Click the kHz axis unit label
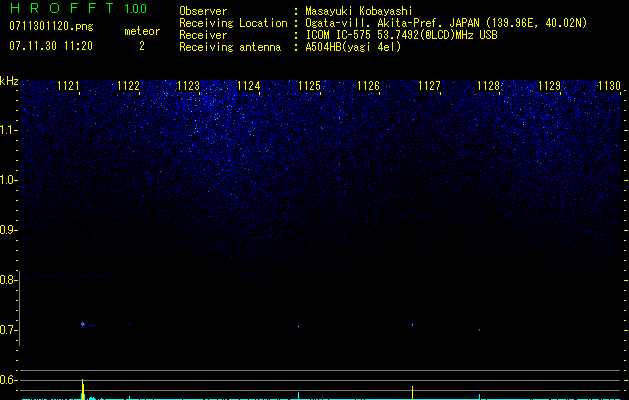629x400 pixels. 9,81
